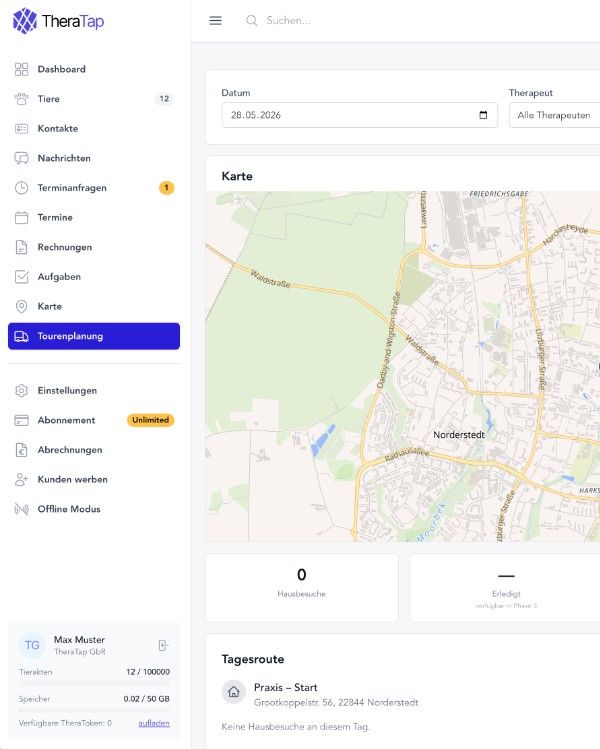600x749 pixels.
Task: Click the logout icon beside Max Muster
Action: [x=163, y=645]
